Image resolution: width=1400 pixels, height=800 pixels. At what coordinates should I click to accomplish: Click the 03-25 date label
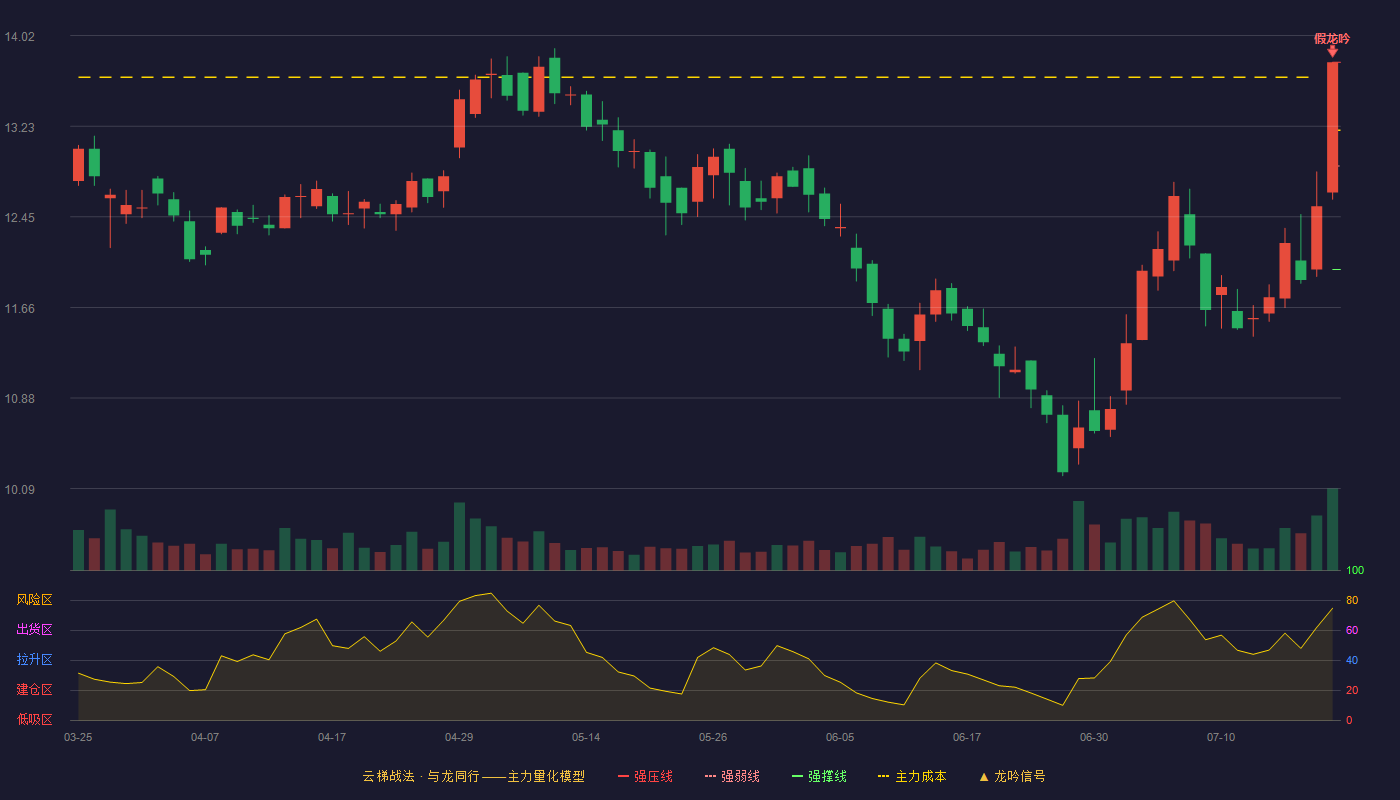pos(78,737)
